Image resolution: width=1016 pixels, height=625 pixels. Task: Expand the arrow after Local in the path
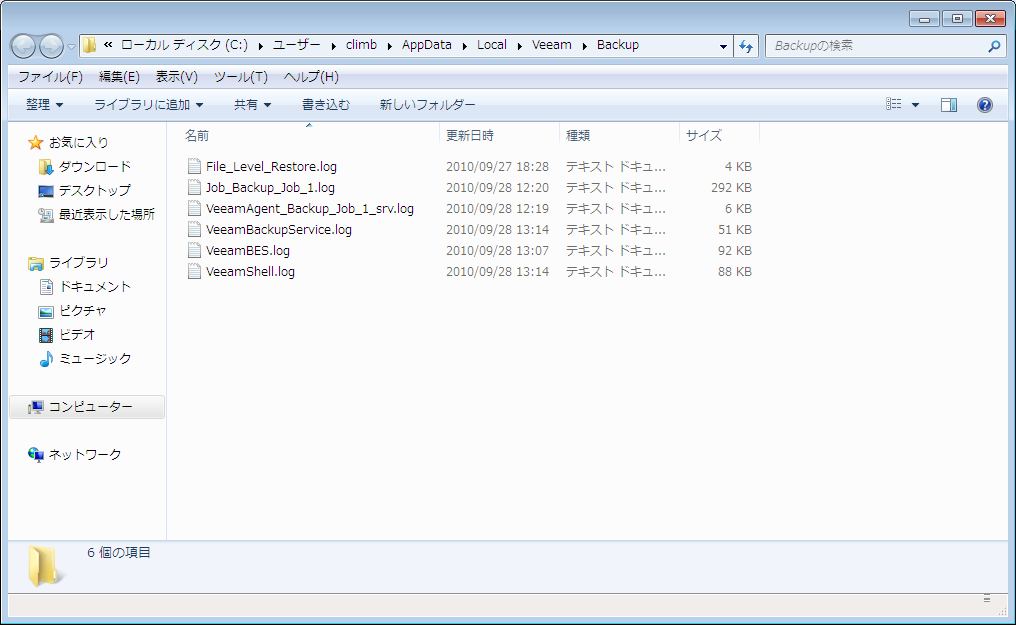pos(520,45)
